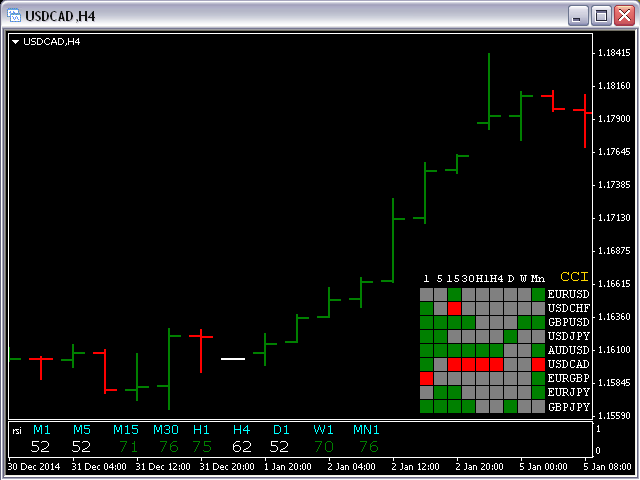Click the rsi value 76 under MN1
The height and width of the screenshot is (480, 640).
click(369, 447)
